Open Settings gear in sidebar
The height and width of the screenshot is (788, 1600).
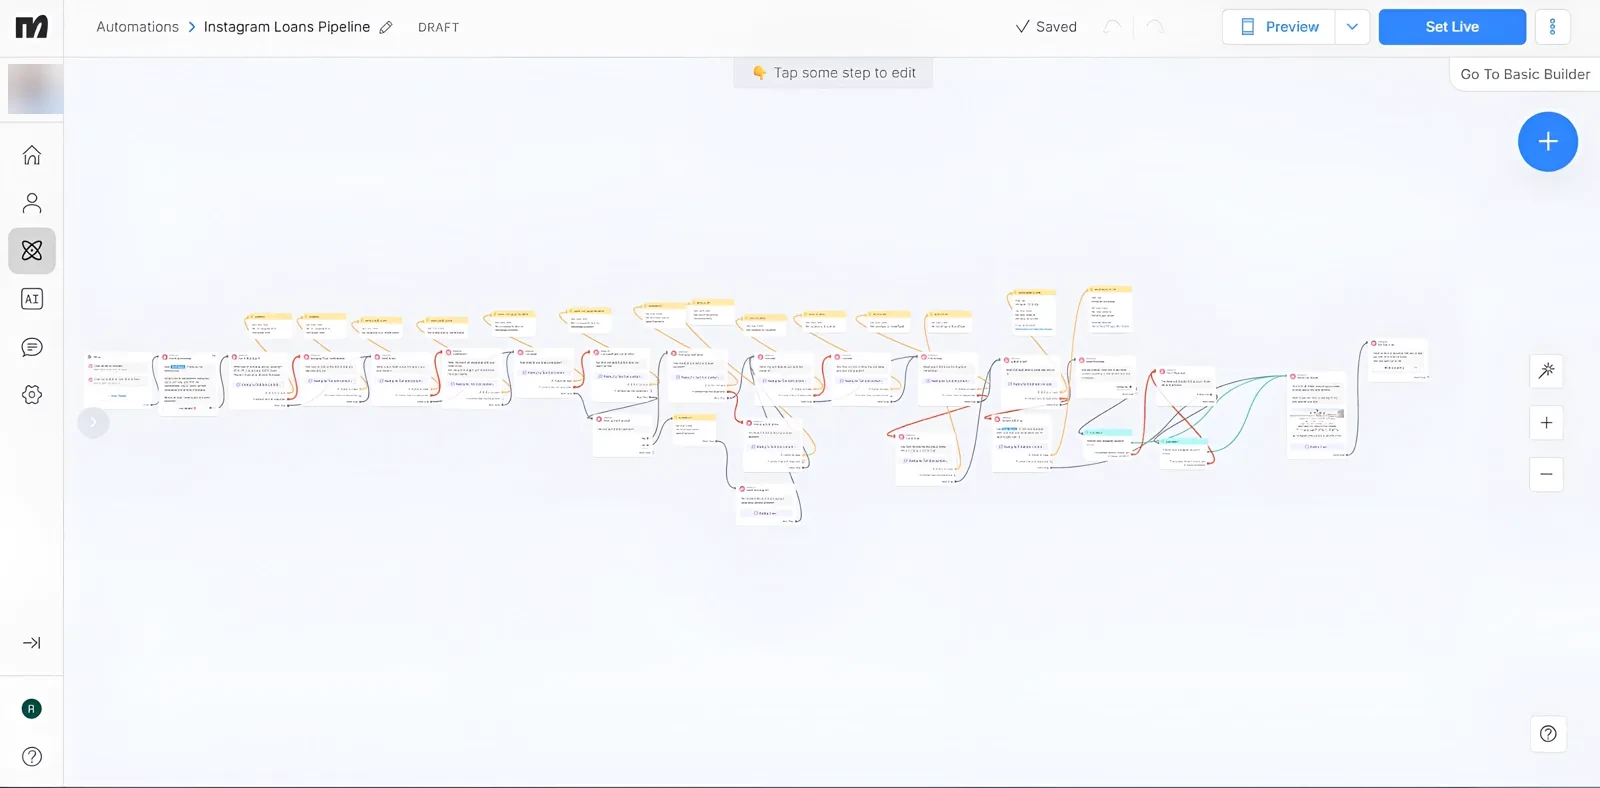(x=32, y=395)
